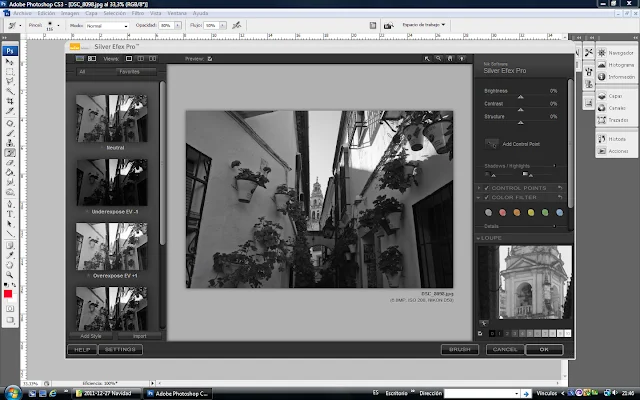The image size is (640, 400).
Task: Click the Silver Efex Pro pan hand tool
Action: [450, 59]
